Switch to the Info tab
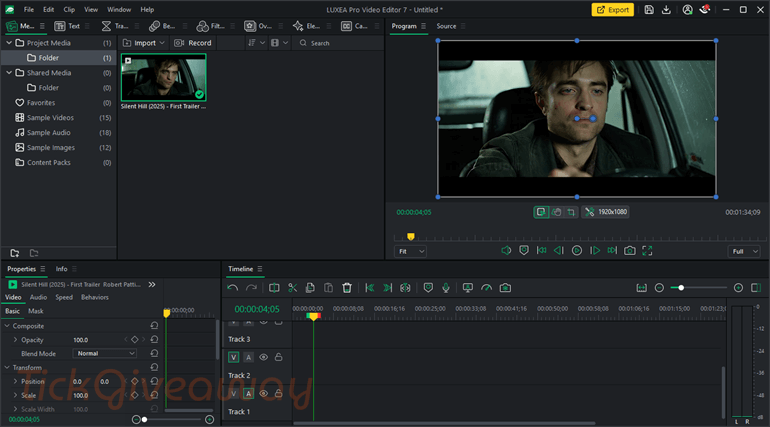This screenshot has height=427, width=770. [x=61, y=269]
